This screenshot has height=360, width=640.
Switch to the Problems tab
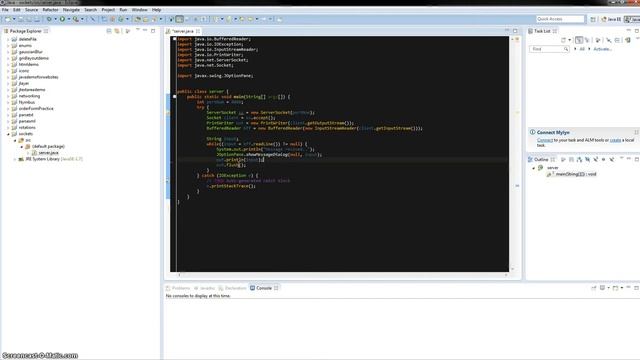[x=178, y=288]
